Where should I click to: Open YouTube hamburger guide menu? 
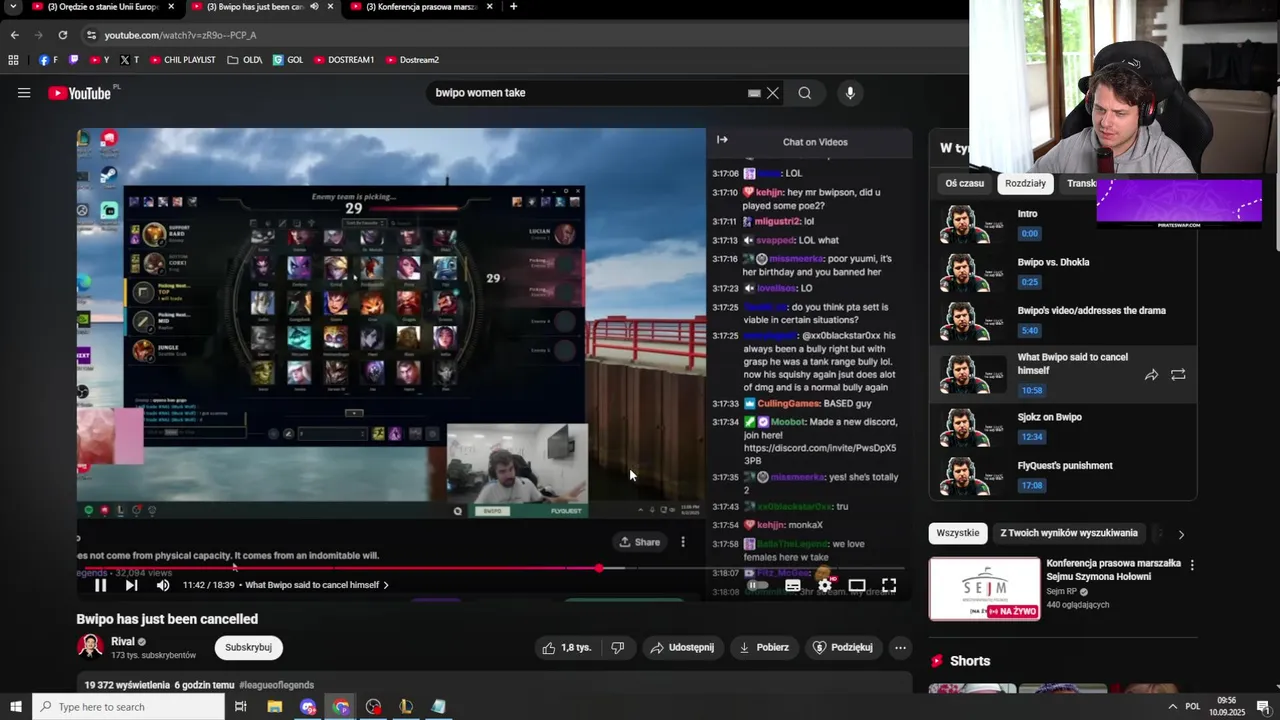24,93
